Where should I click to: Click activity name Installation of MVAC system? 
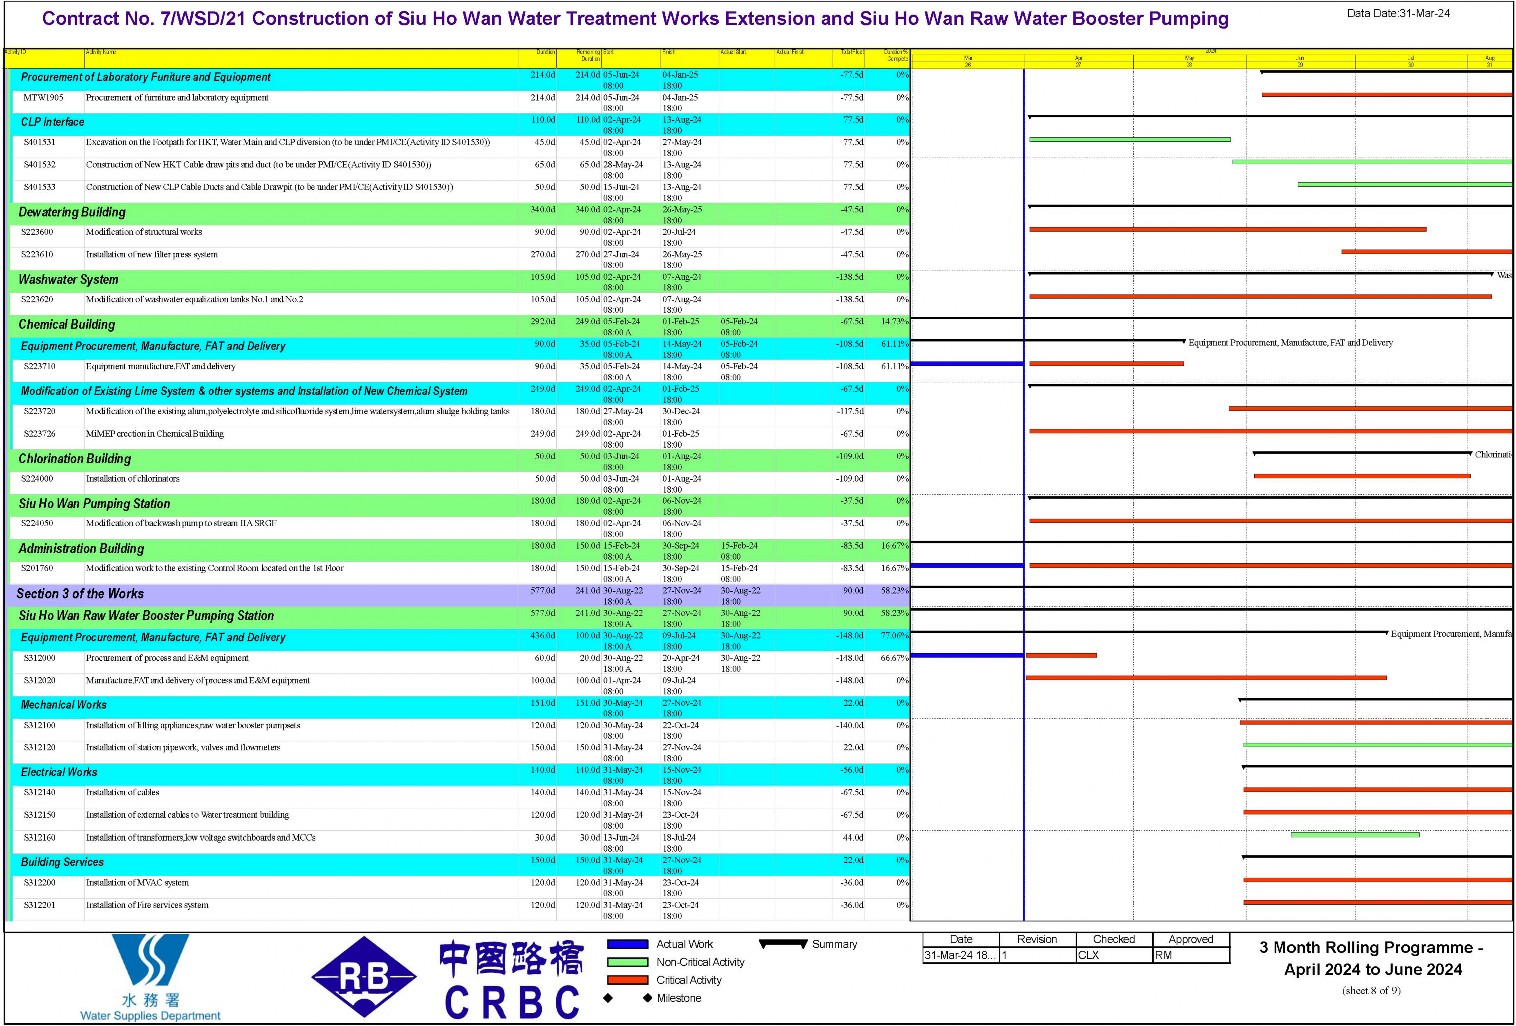(137, 883)
